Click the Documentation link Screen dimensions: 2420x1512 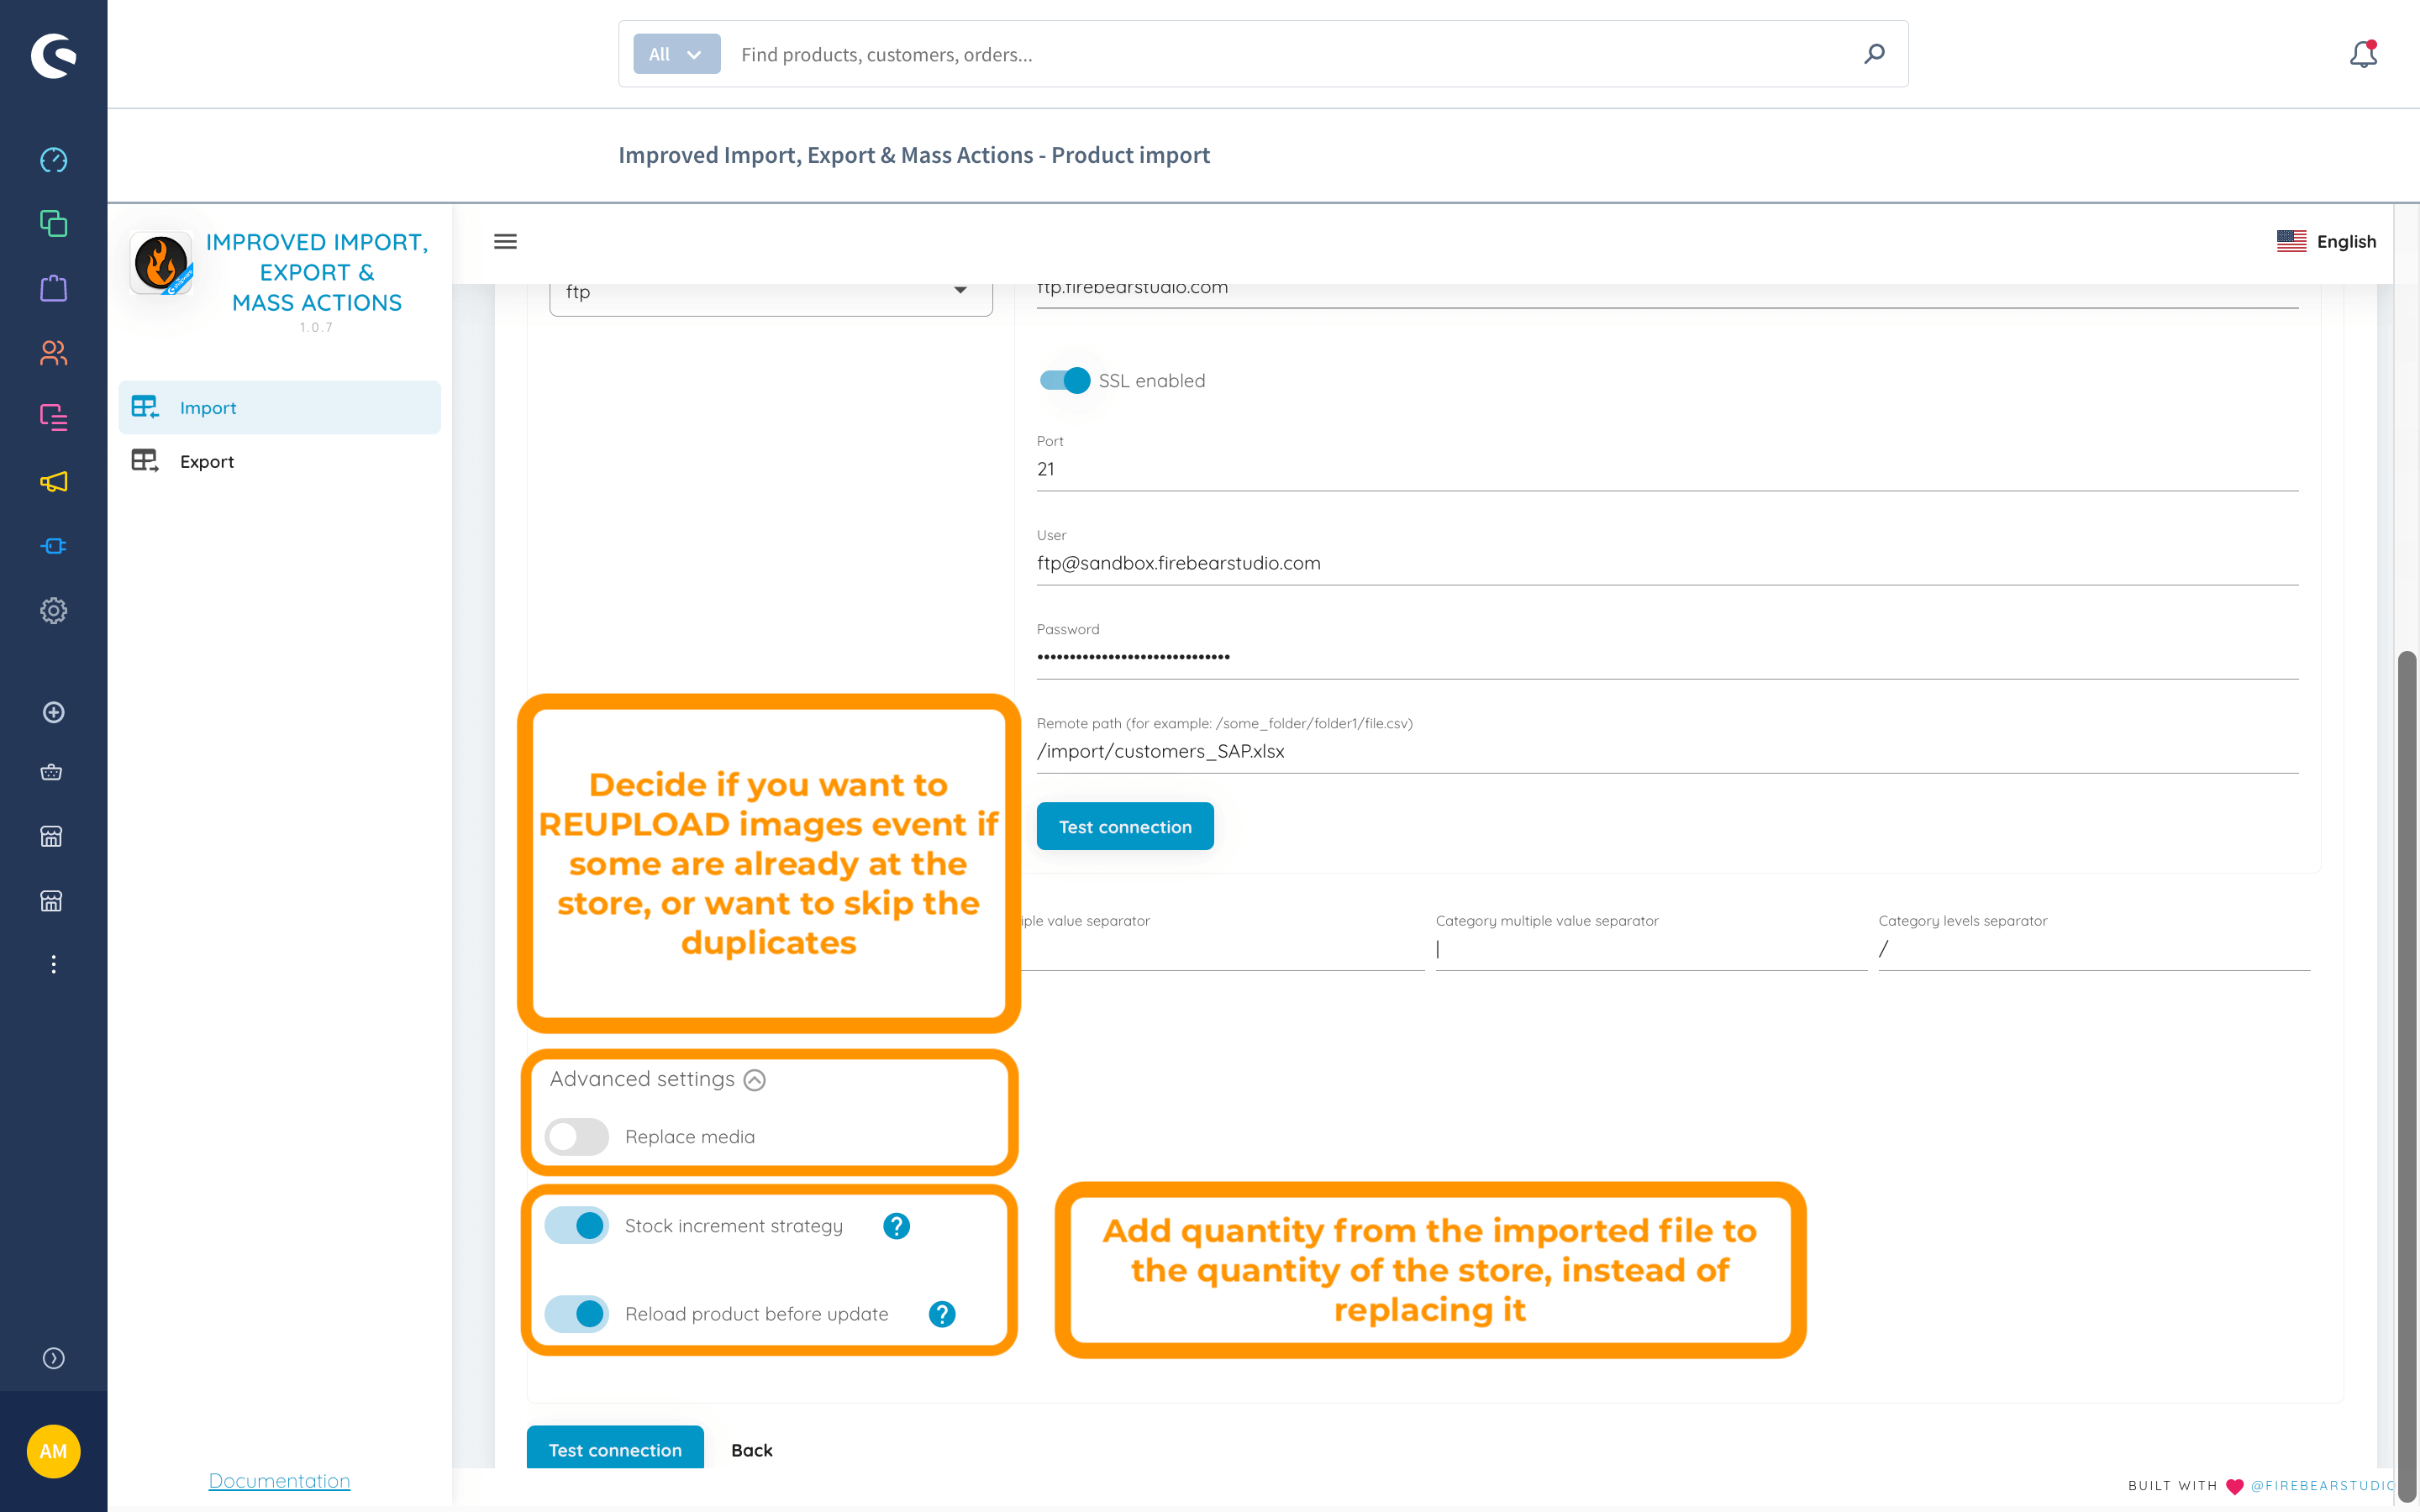(279, 1479)
